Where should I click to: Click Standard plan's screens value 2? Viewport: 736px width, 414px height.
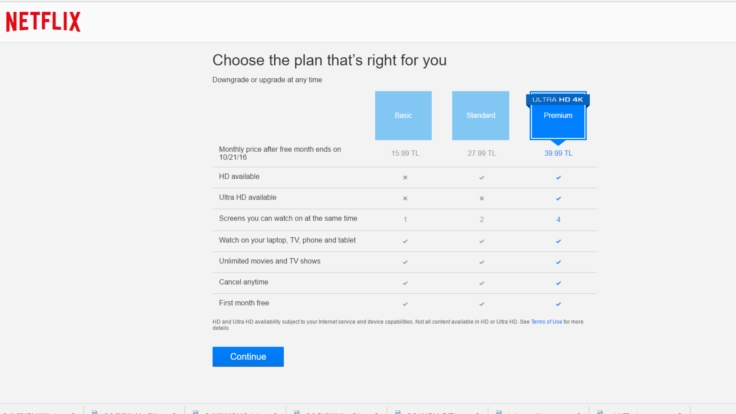[482, 220]
